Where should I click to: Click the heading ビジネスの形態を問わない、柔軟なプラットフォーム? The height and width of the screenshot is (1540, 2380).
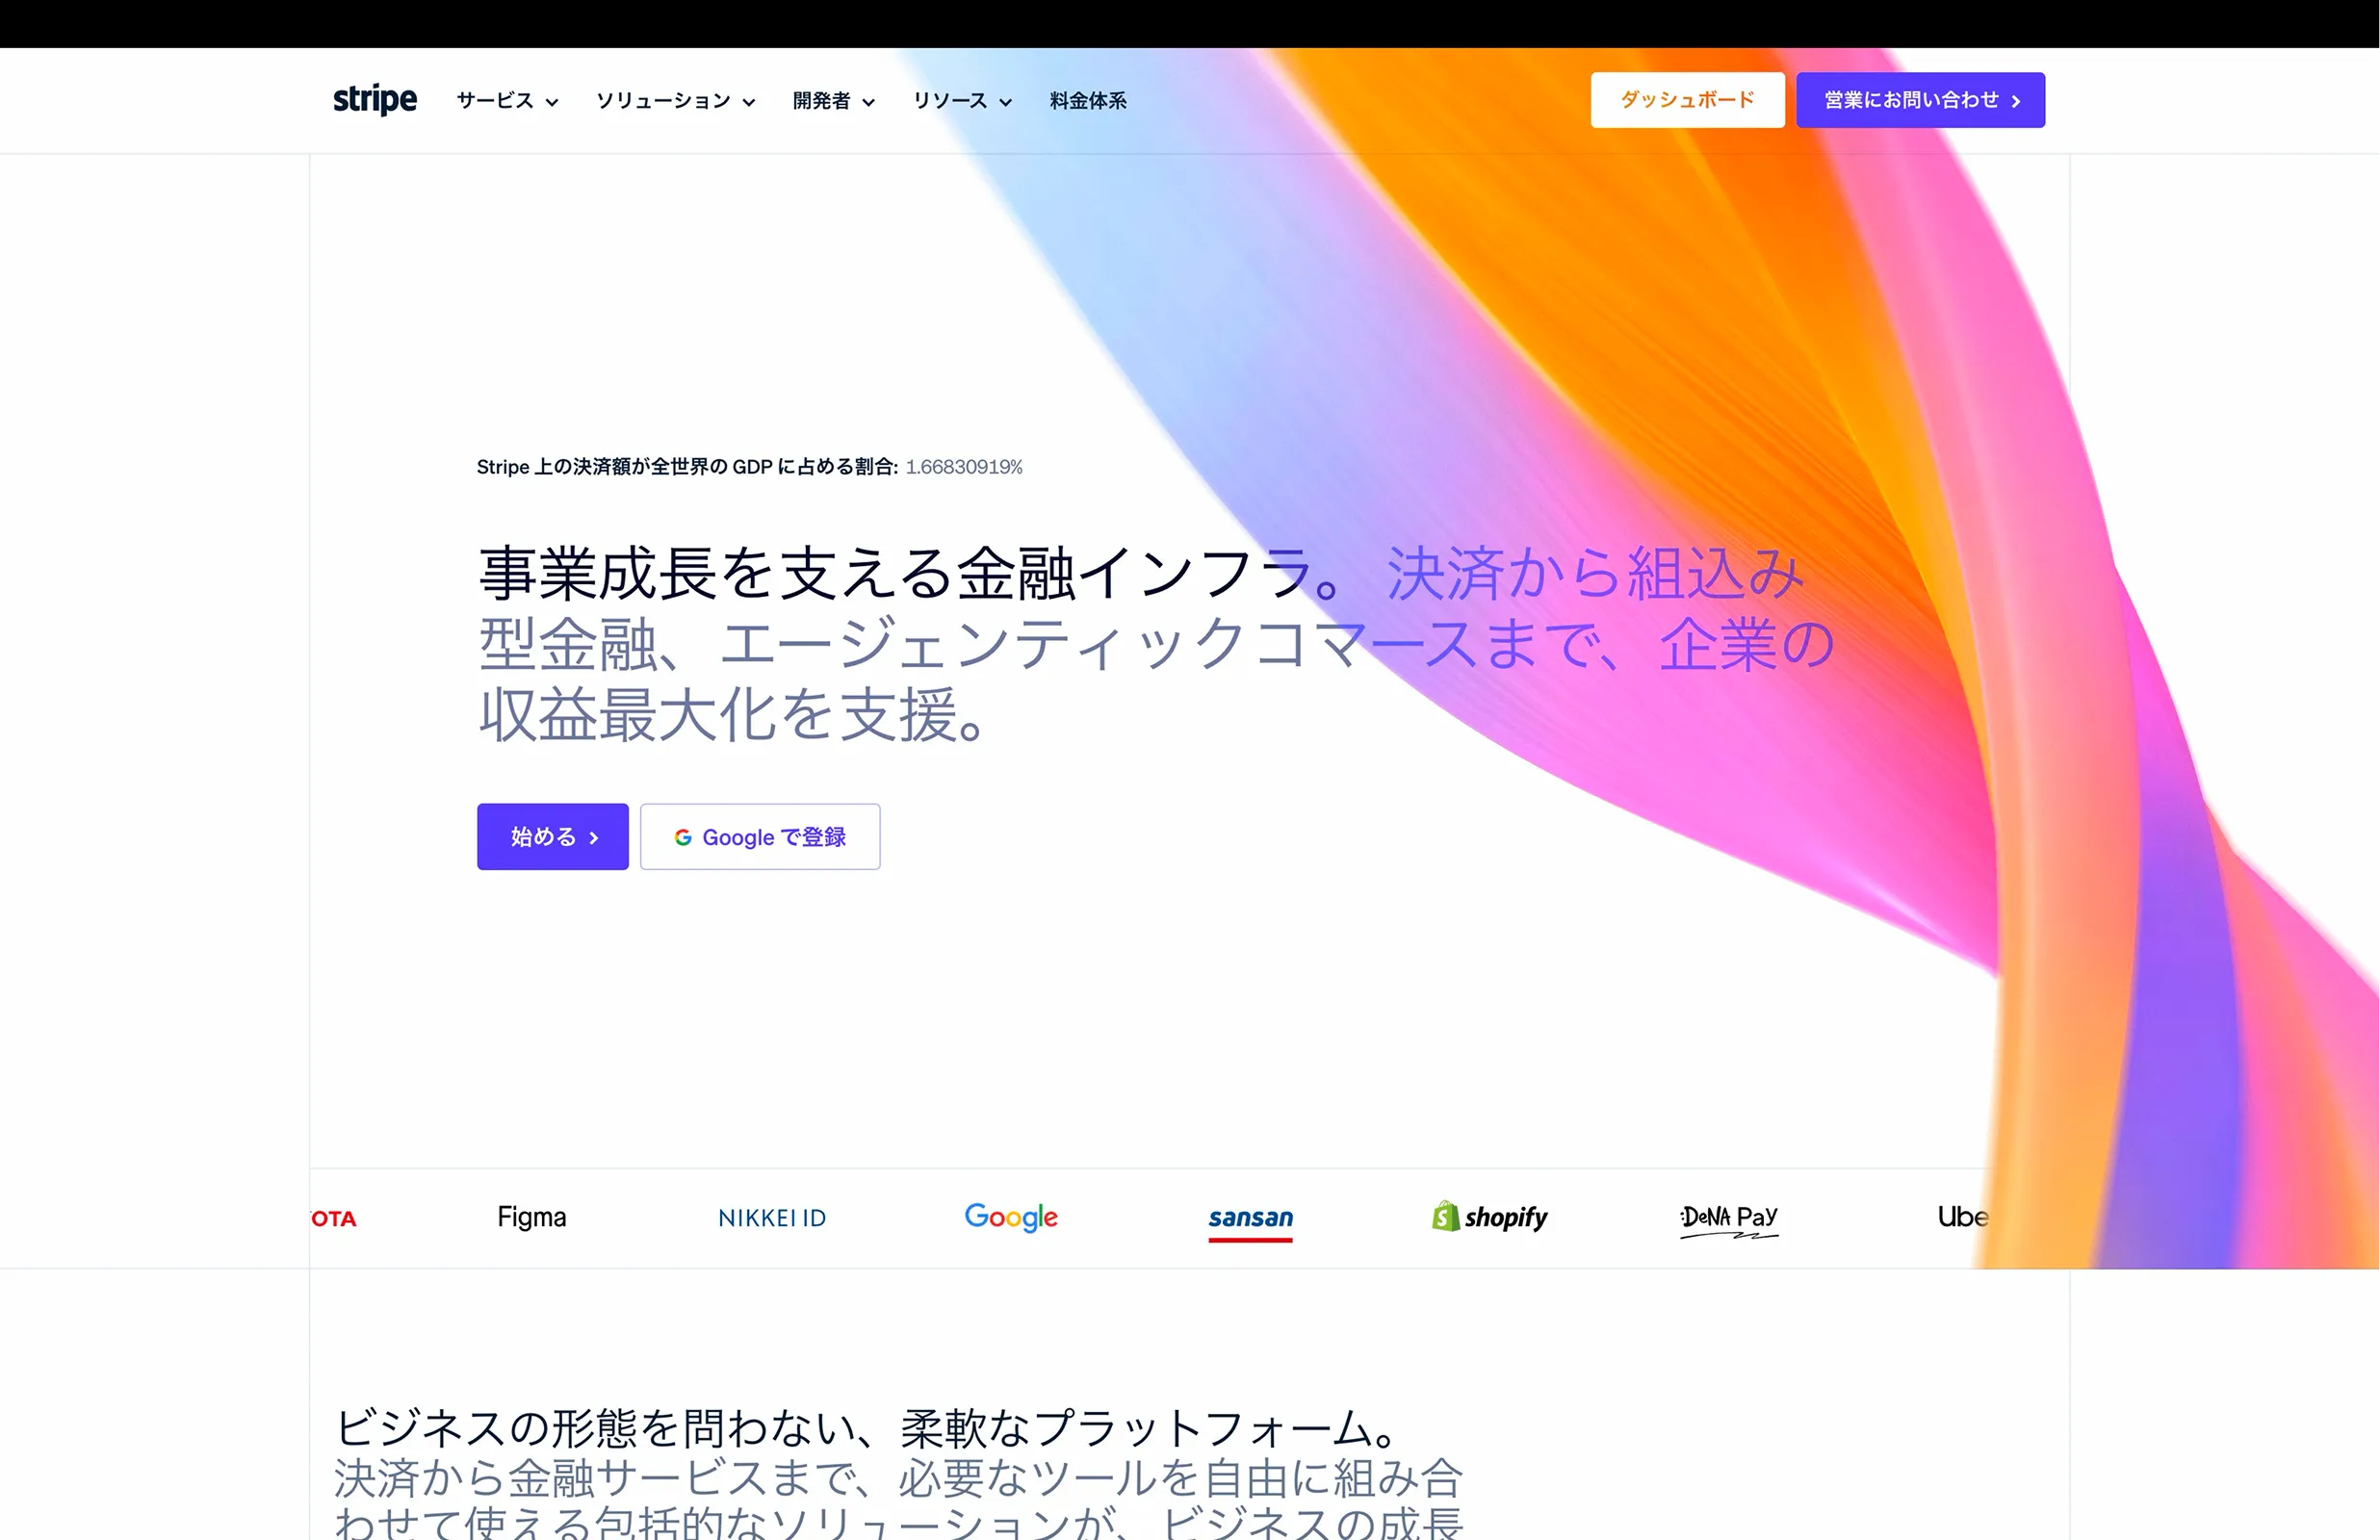866,1427
